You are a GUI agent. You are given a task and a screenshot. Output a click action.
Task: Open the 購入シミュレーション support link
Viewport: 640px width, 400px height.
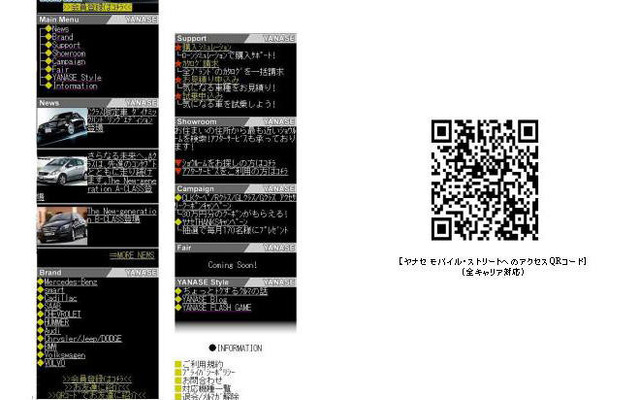point(207,47)
